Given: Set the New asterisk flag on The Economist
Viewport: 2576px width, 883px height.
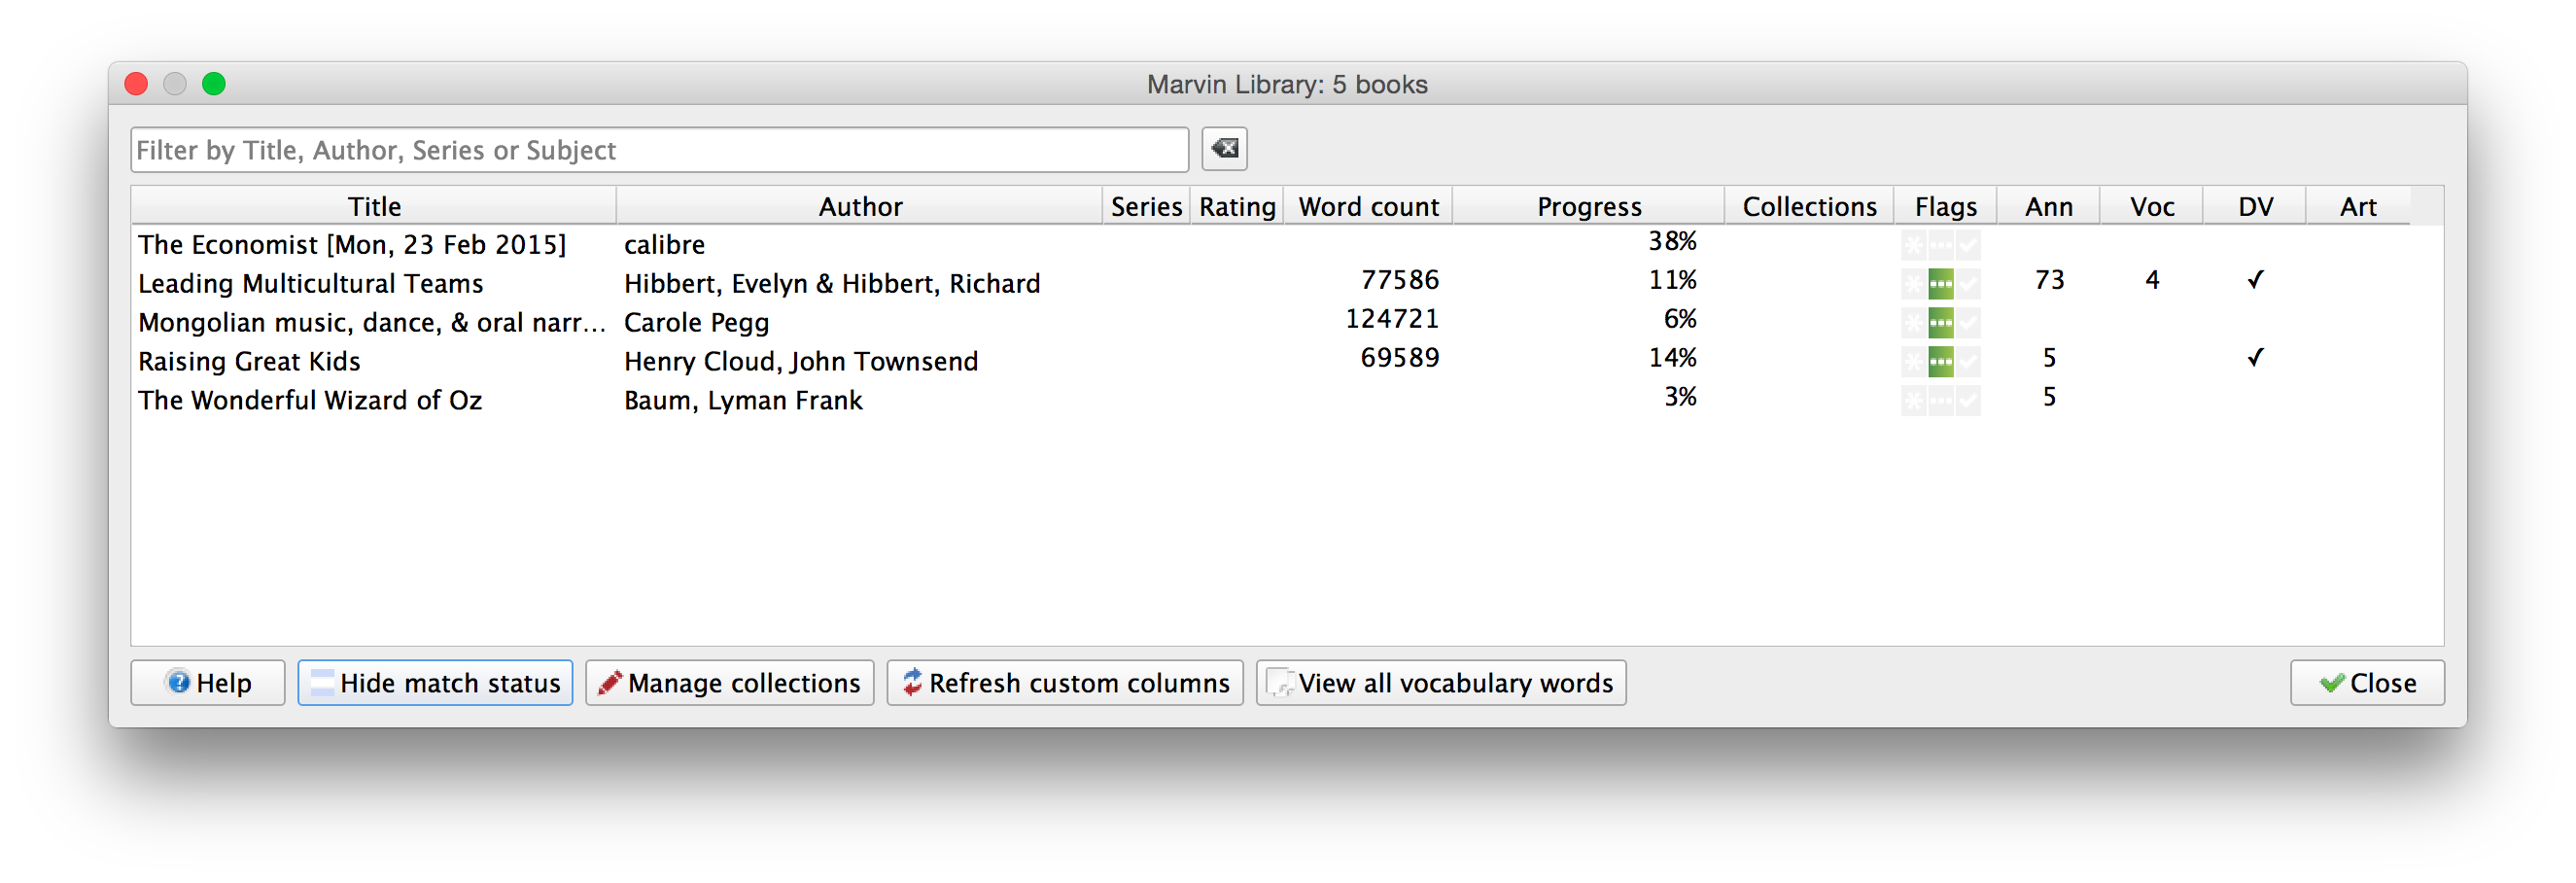Looking at the screenshot, I should [x=1913, y=245].
